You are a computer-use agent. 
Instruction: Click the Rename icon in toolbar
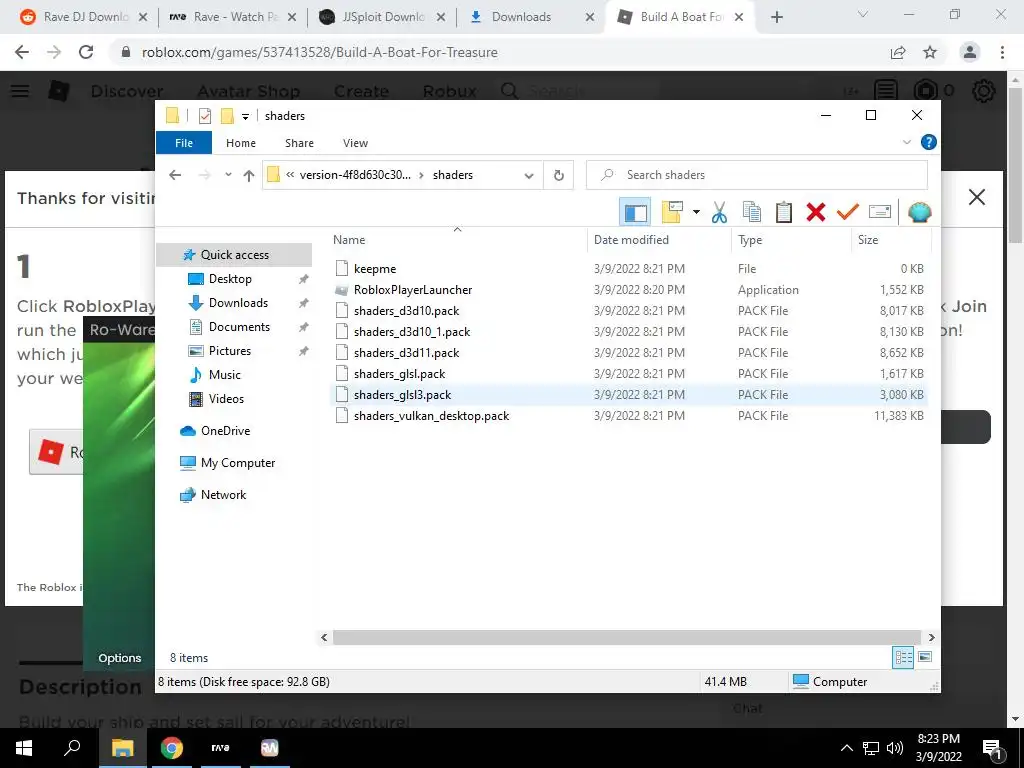pos(880,212)
